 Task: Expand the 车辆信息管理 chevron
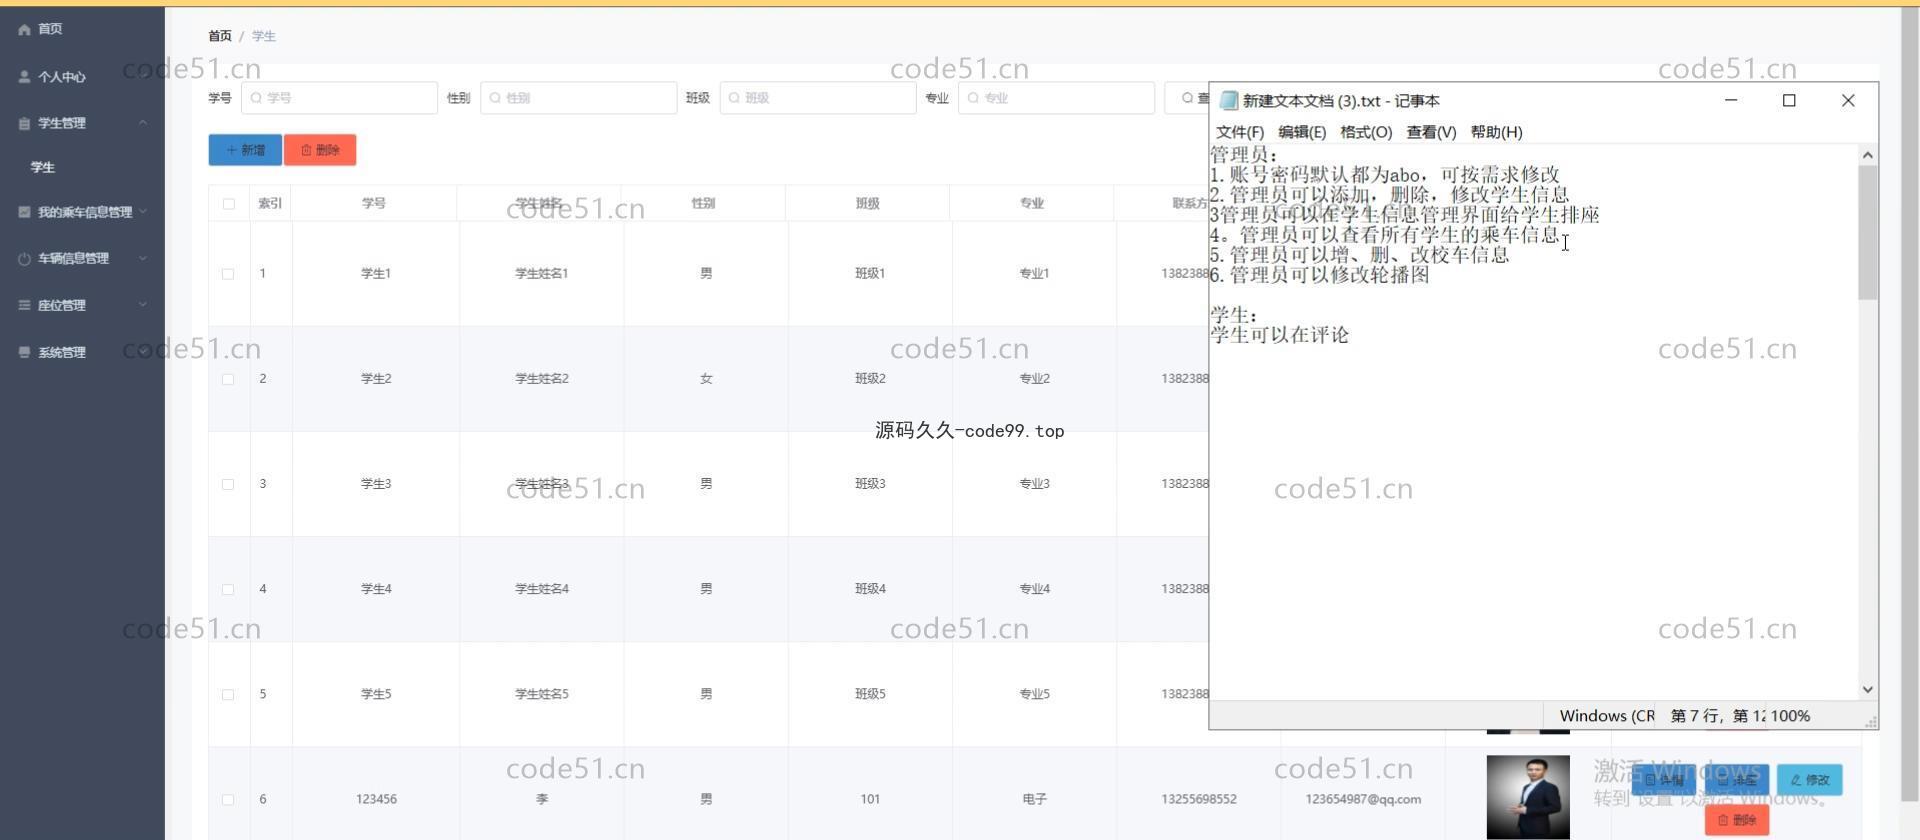coord(143,258)
